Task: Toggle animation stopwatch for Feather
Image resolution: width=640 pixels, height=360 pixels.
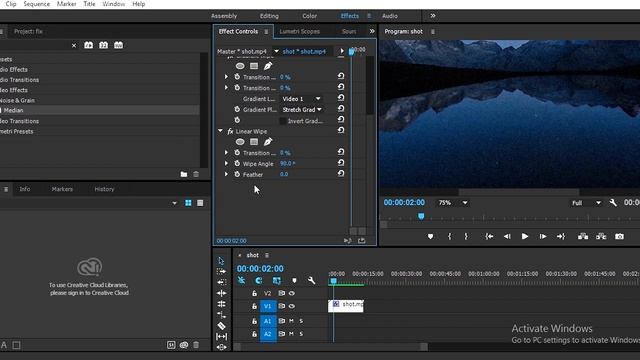Action: pyautogui.click(x=237, y=174)
